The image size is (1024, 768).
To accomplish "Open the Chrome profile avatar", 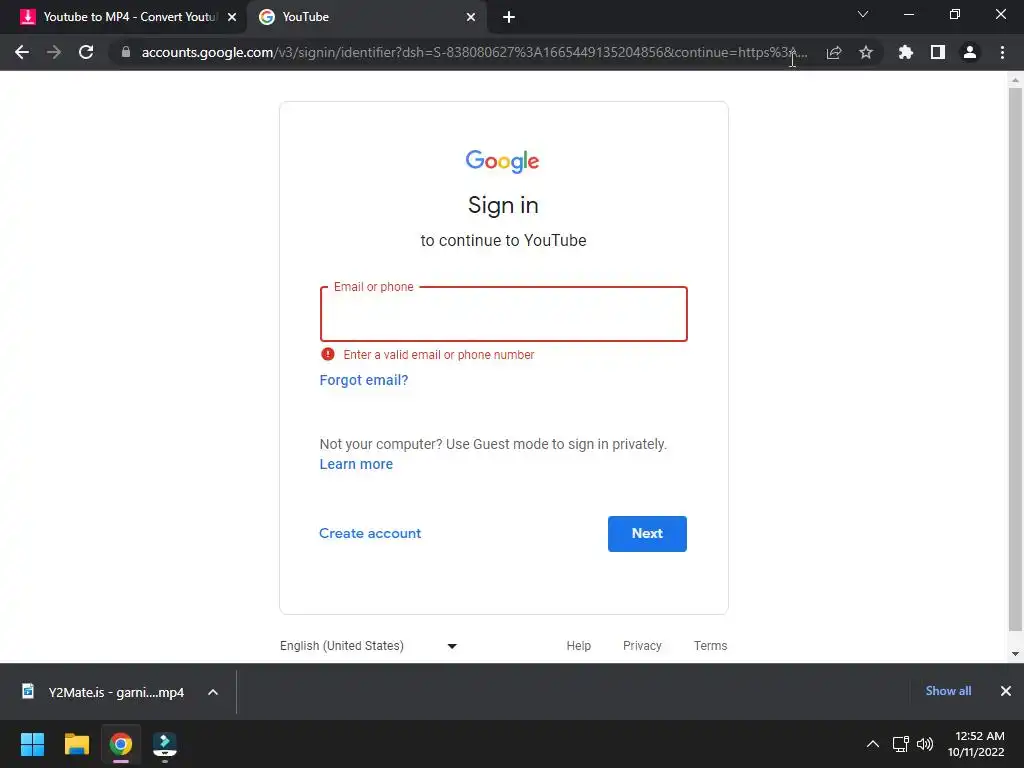I will pos(970,52).
